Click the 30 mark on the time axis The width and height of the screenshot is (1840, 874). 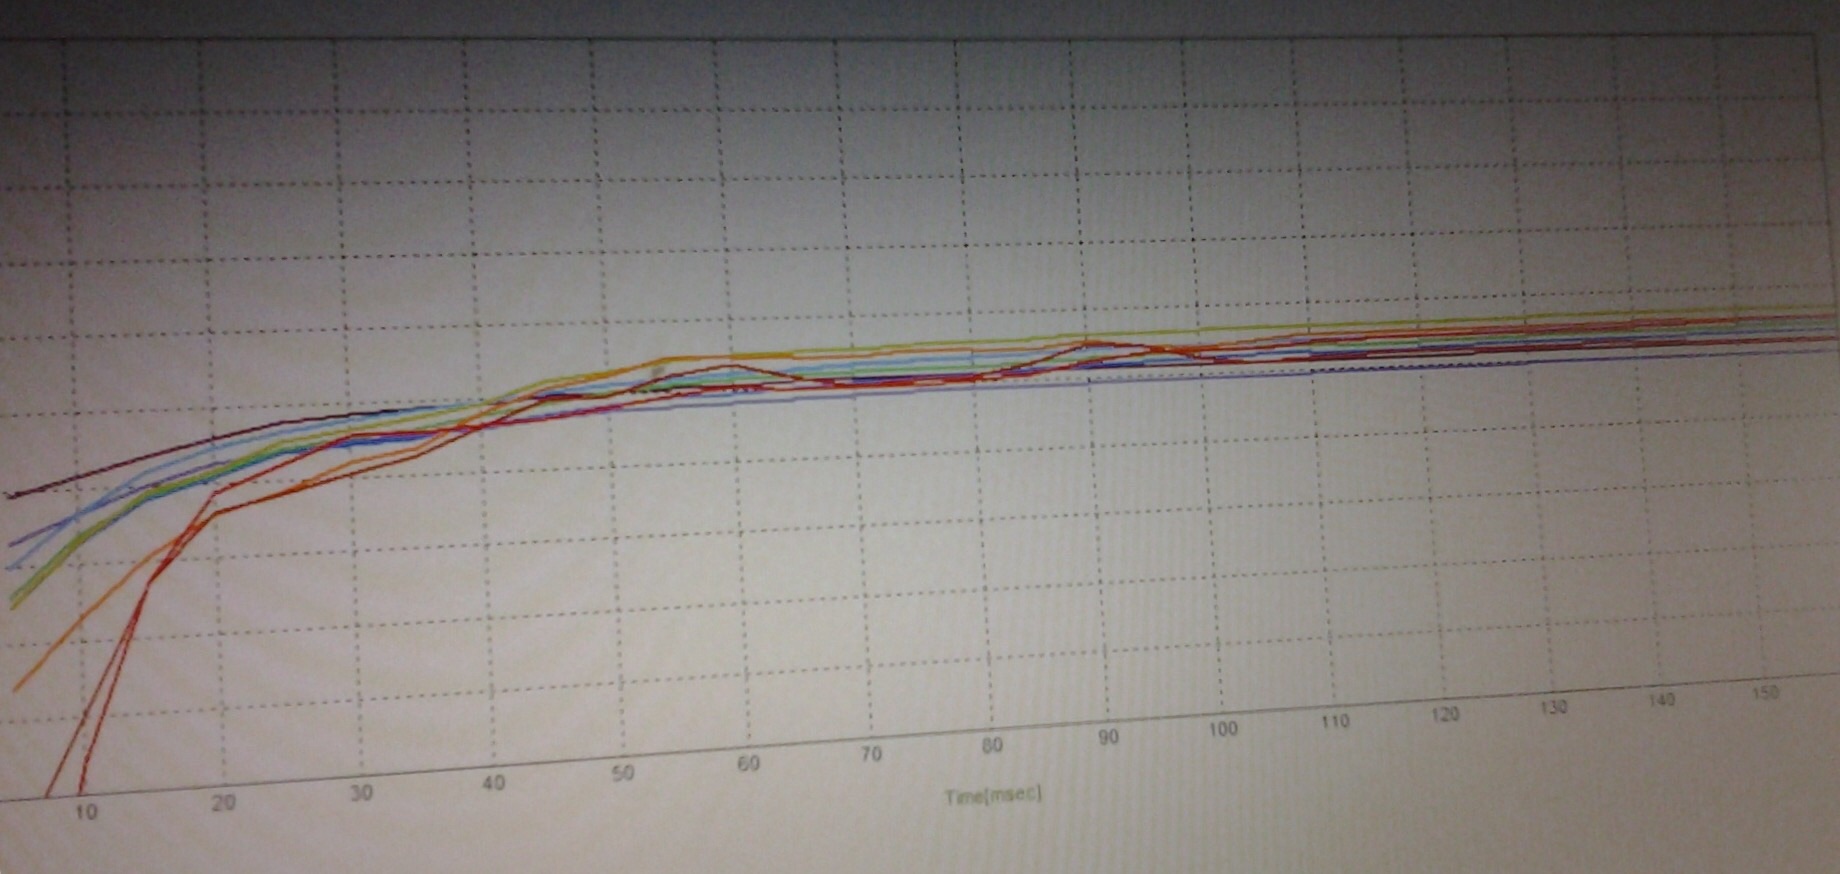point(361,793)
